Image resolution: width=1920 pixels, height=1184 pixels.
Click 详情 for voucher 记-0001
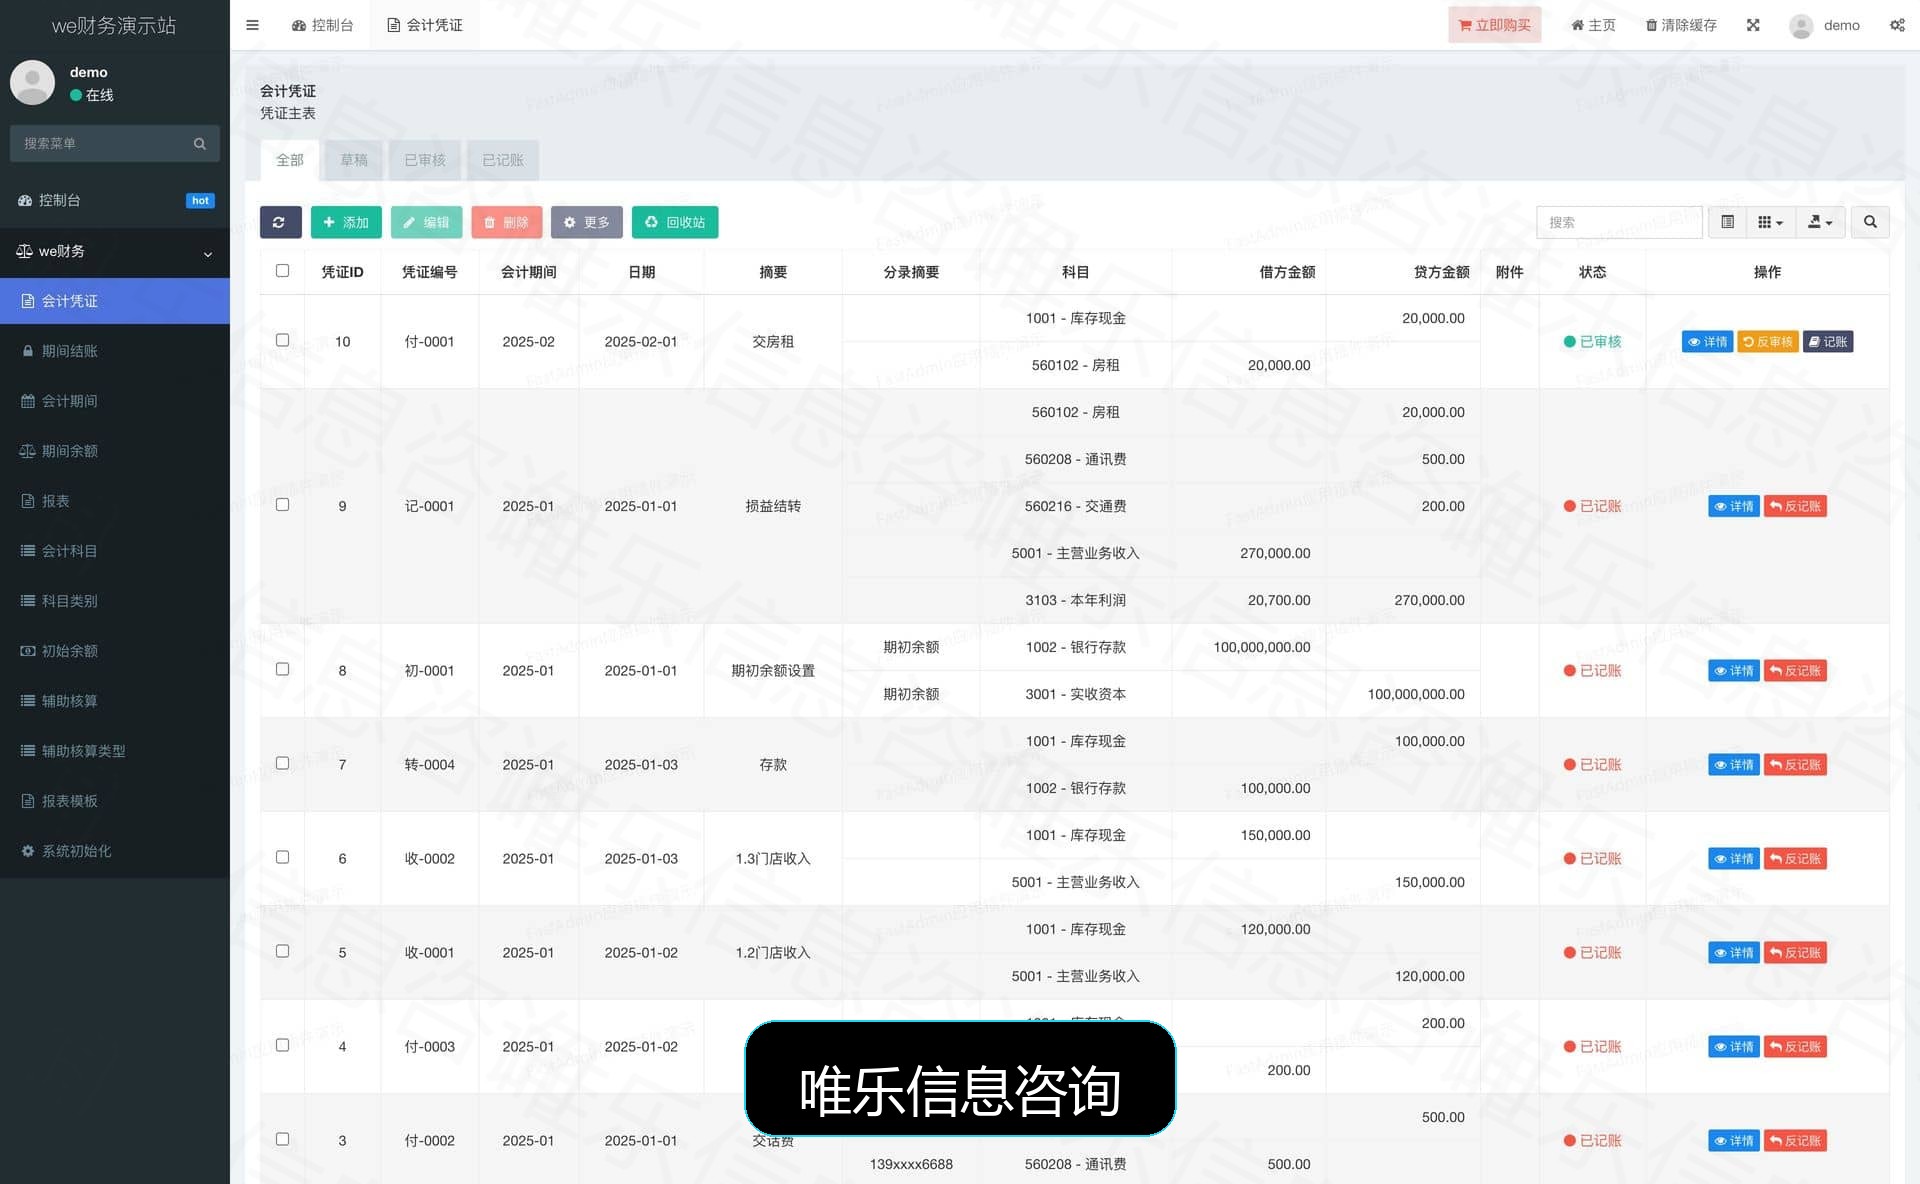click(x=1734, y=506)
